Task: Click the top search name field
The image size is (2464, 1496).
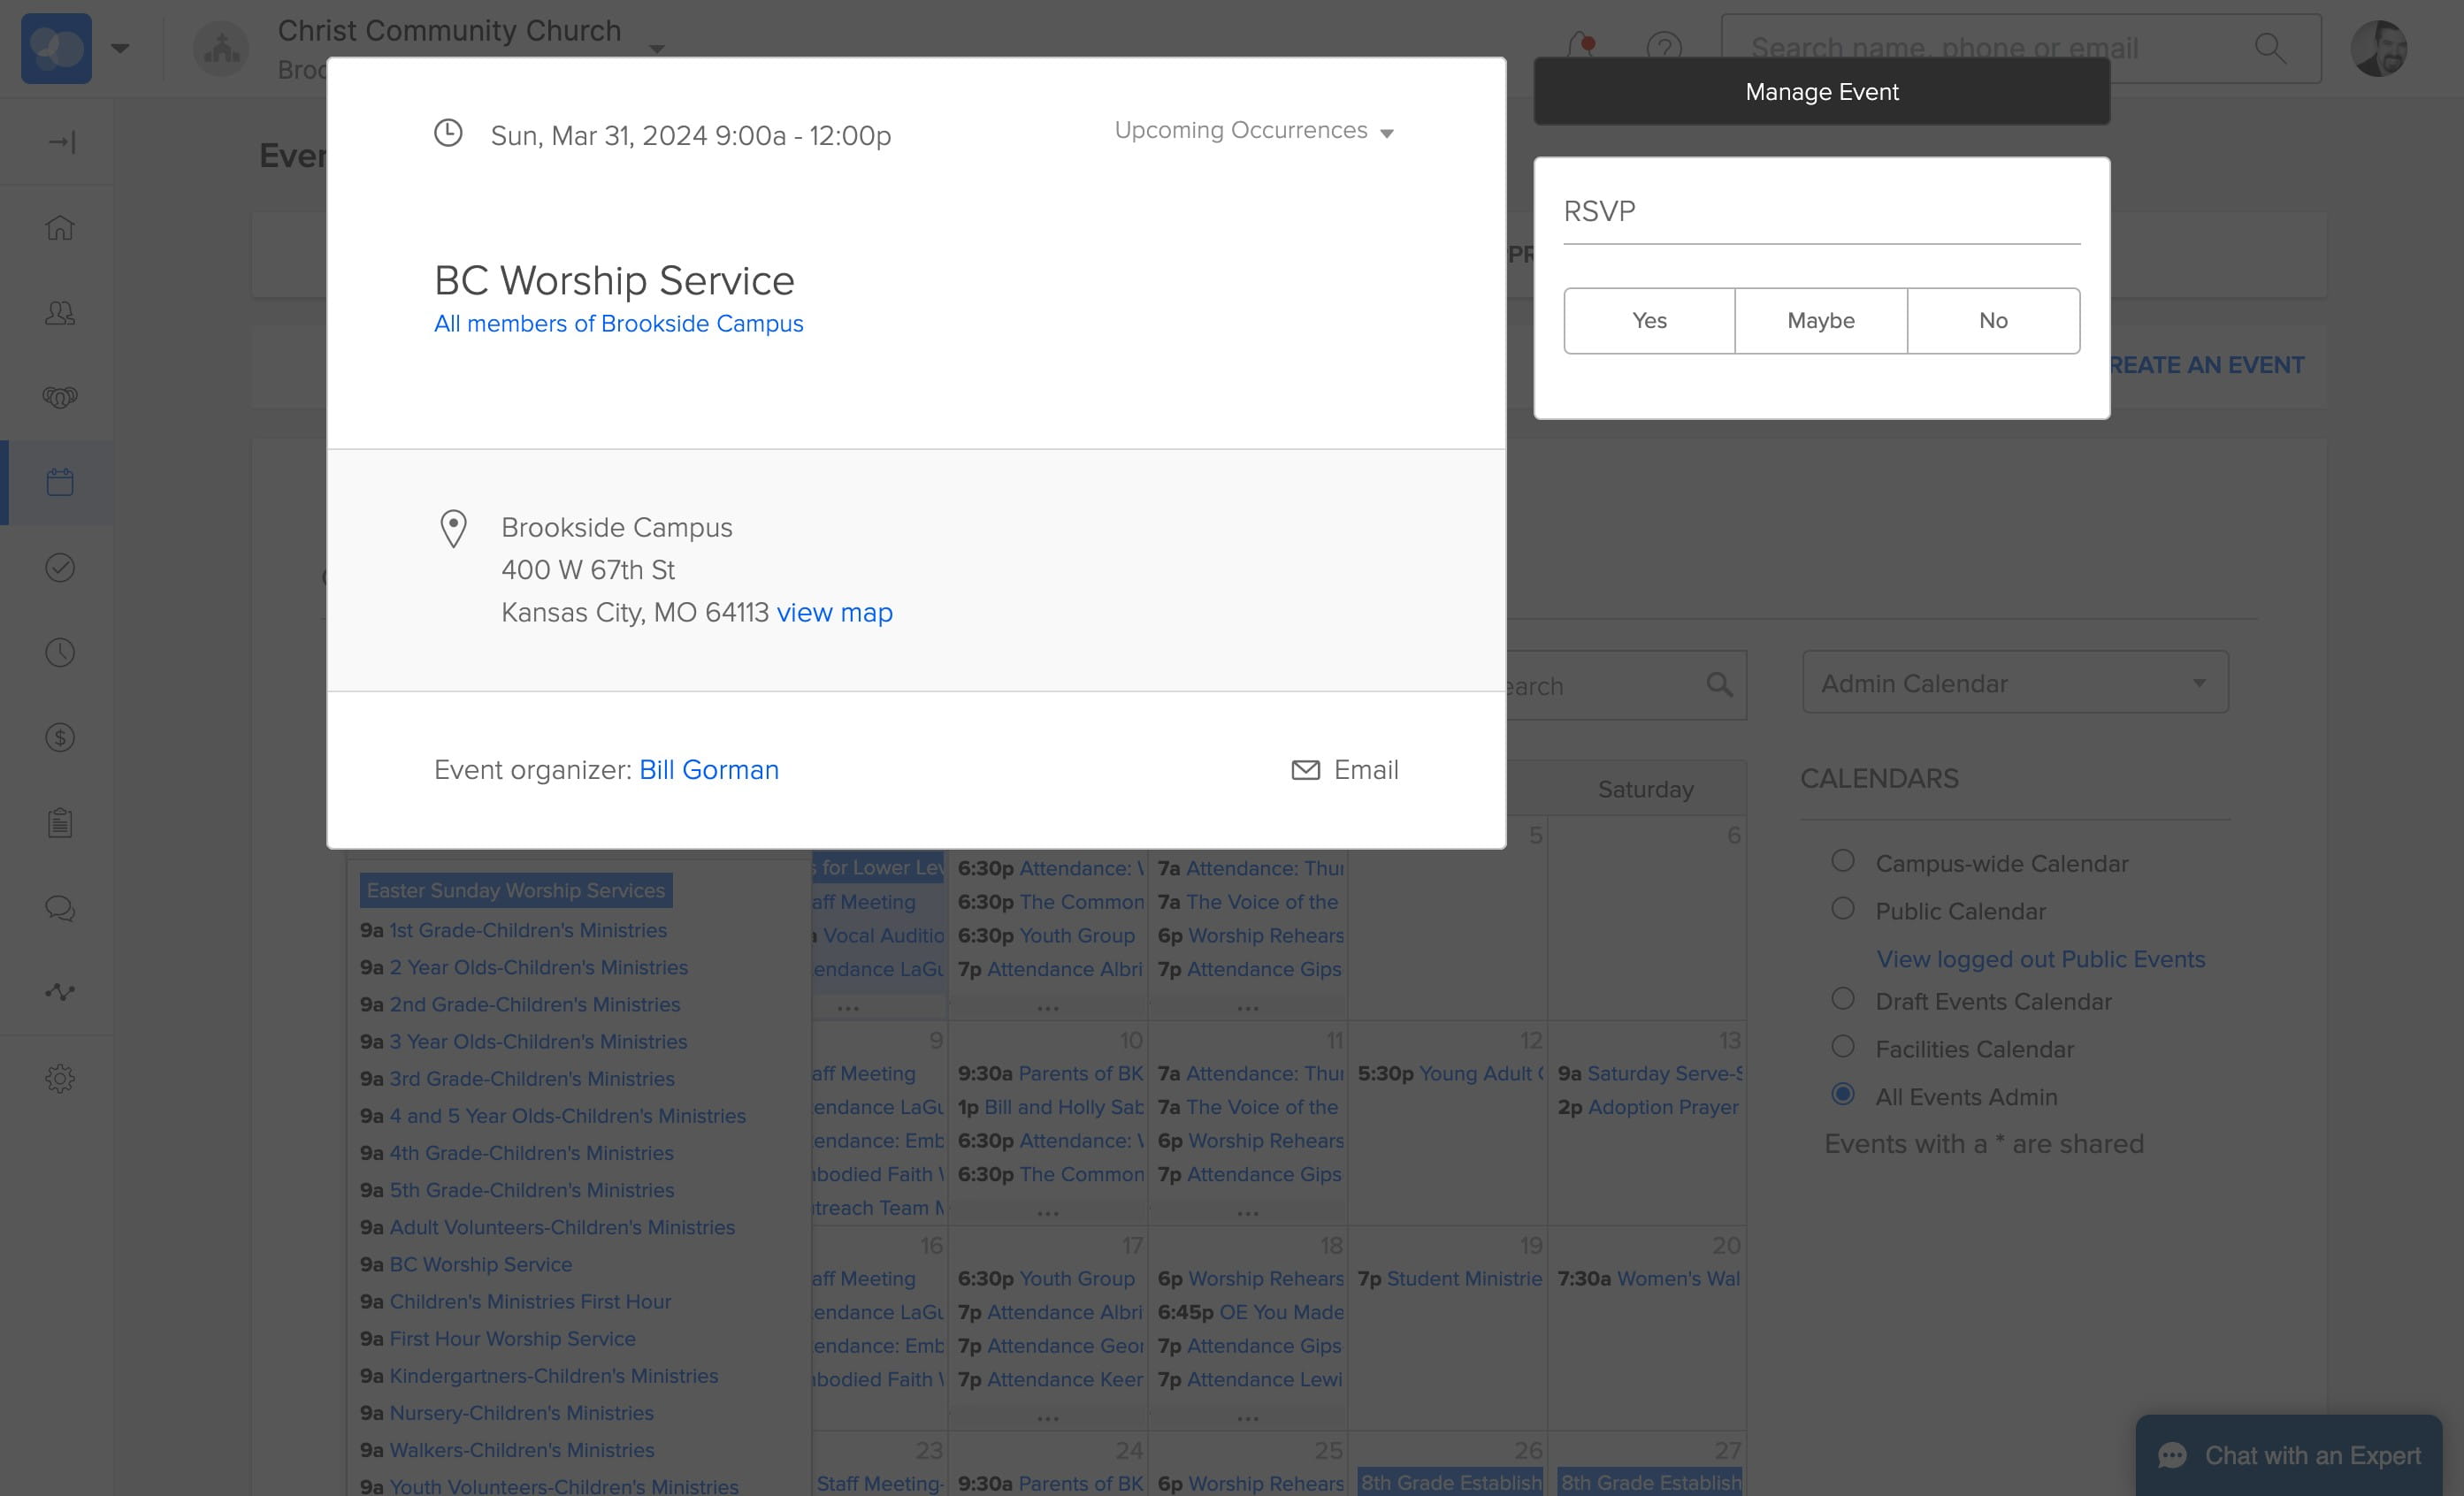Action: coord(2021,48)
